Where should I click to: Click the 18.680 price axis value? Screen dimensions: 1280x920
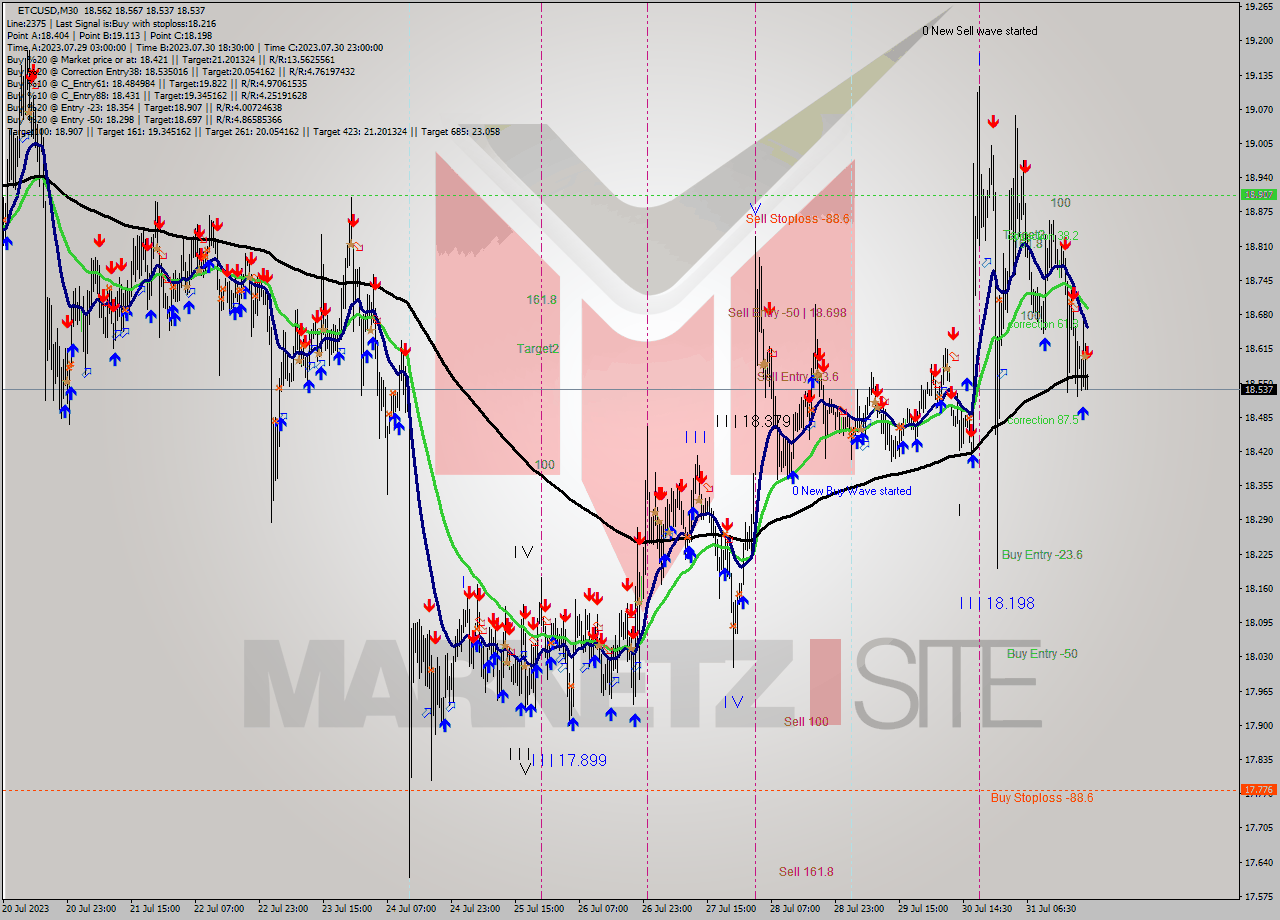click(x=1258, y=314)
